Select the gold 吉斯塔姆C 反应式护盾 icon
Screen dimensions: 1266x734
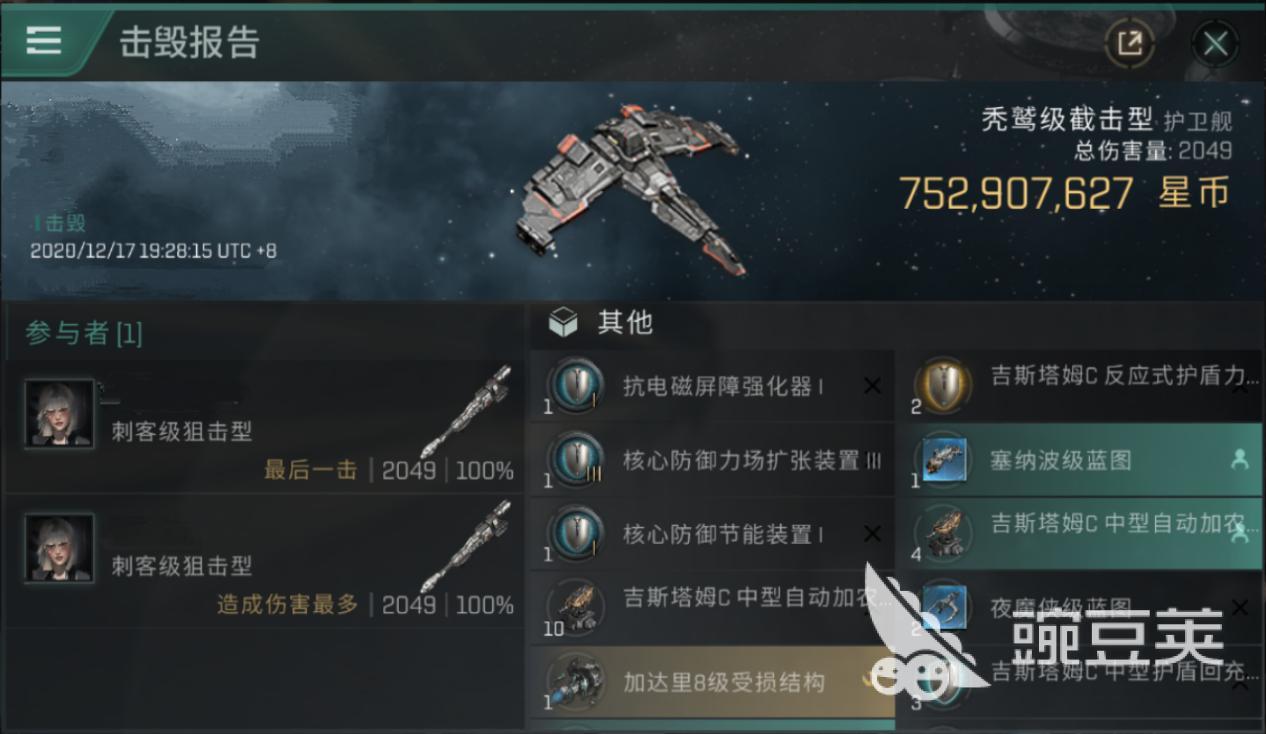[943, 385]
